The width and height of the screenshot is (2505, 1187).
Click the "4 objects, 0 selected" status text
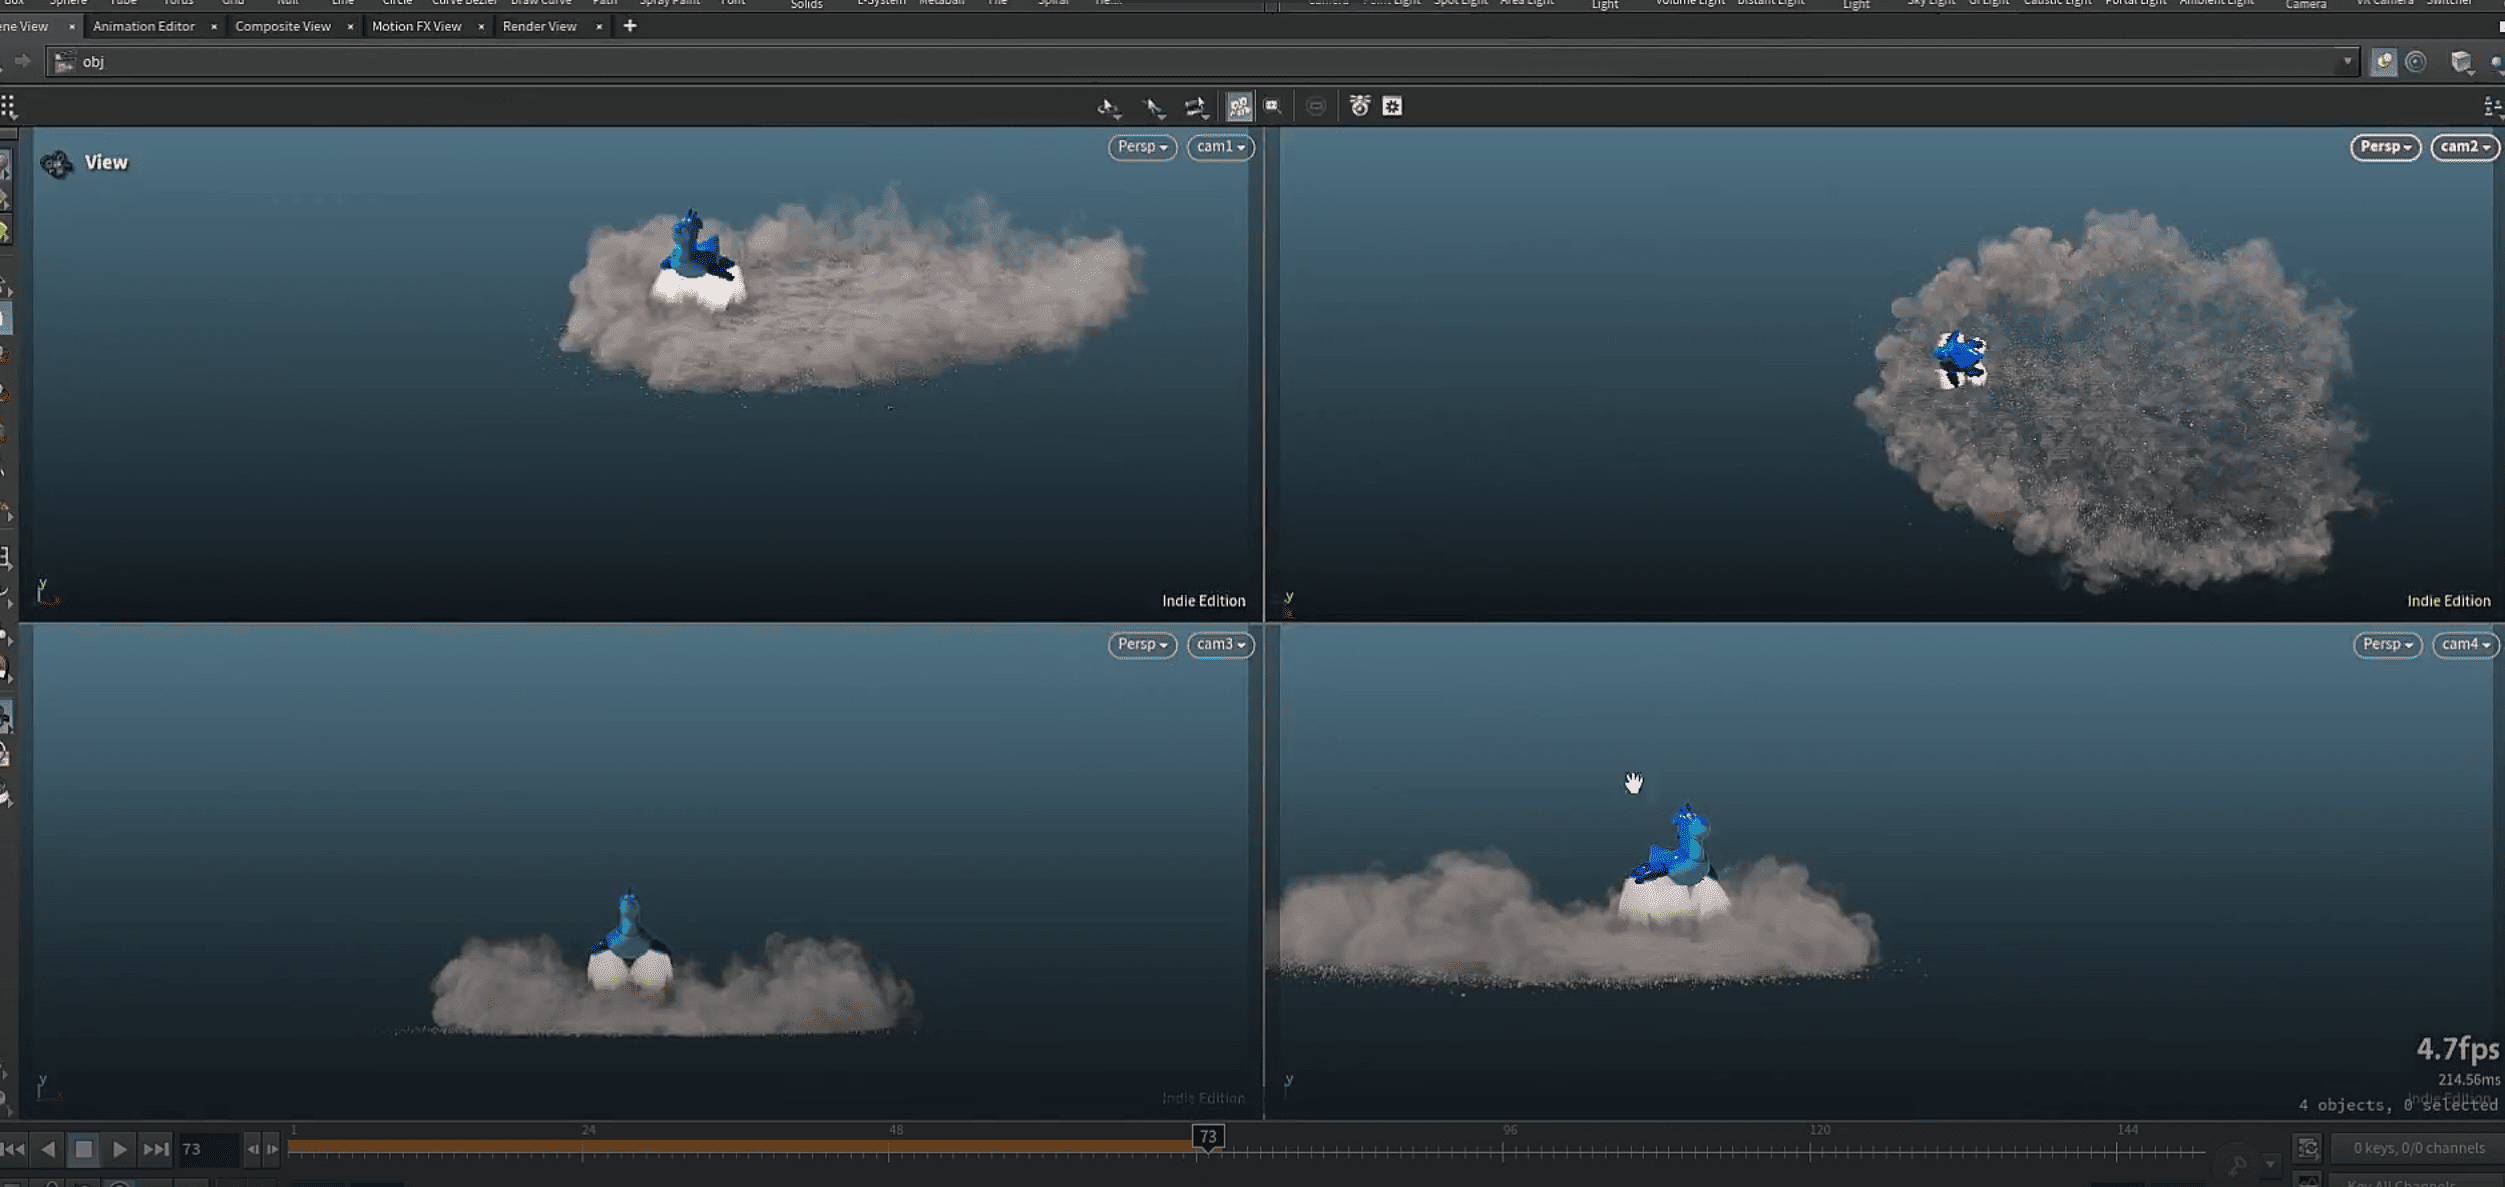point(2397,1105)
